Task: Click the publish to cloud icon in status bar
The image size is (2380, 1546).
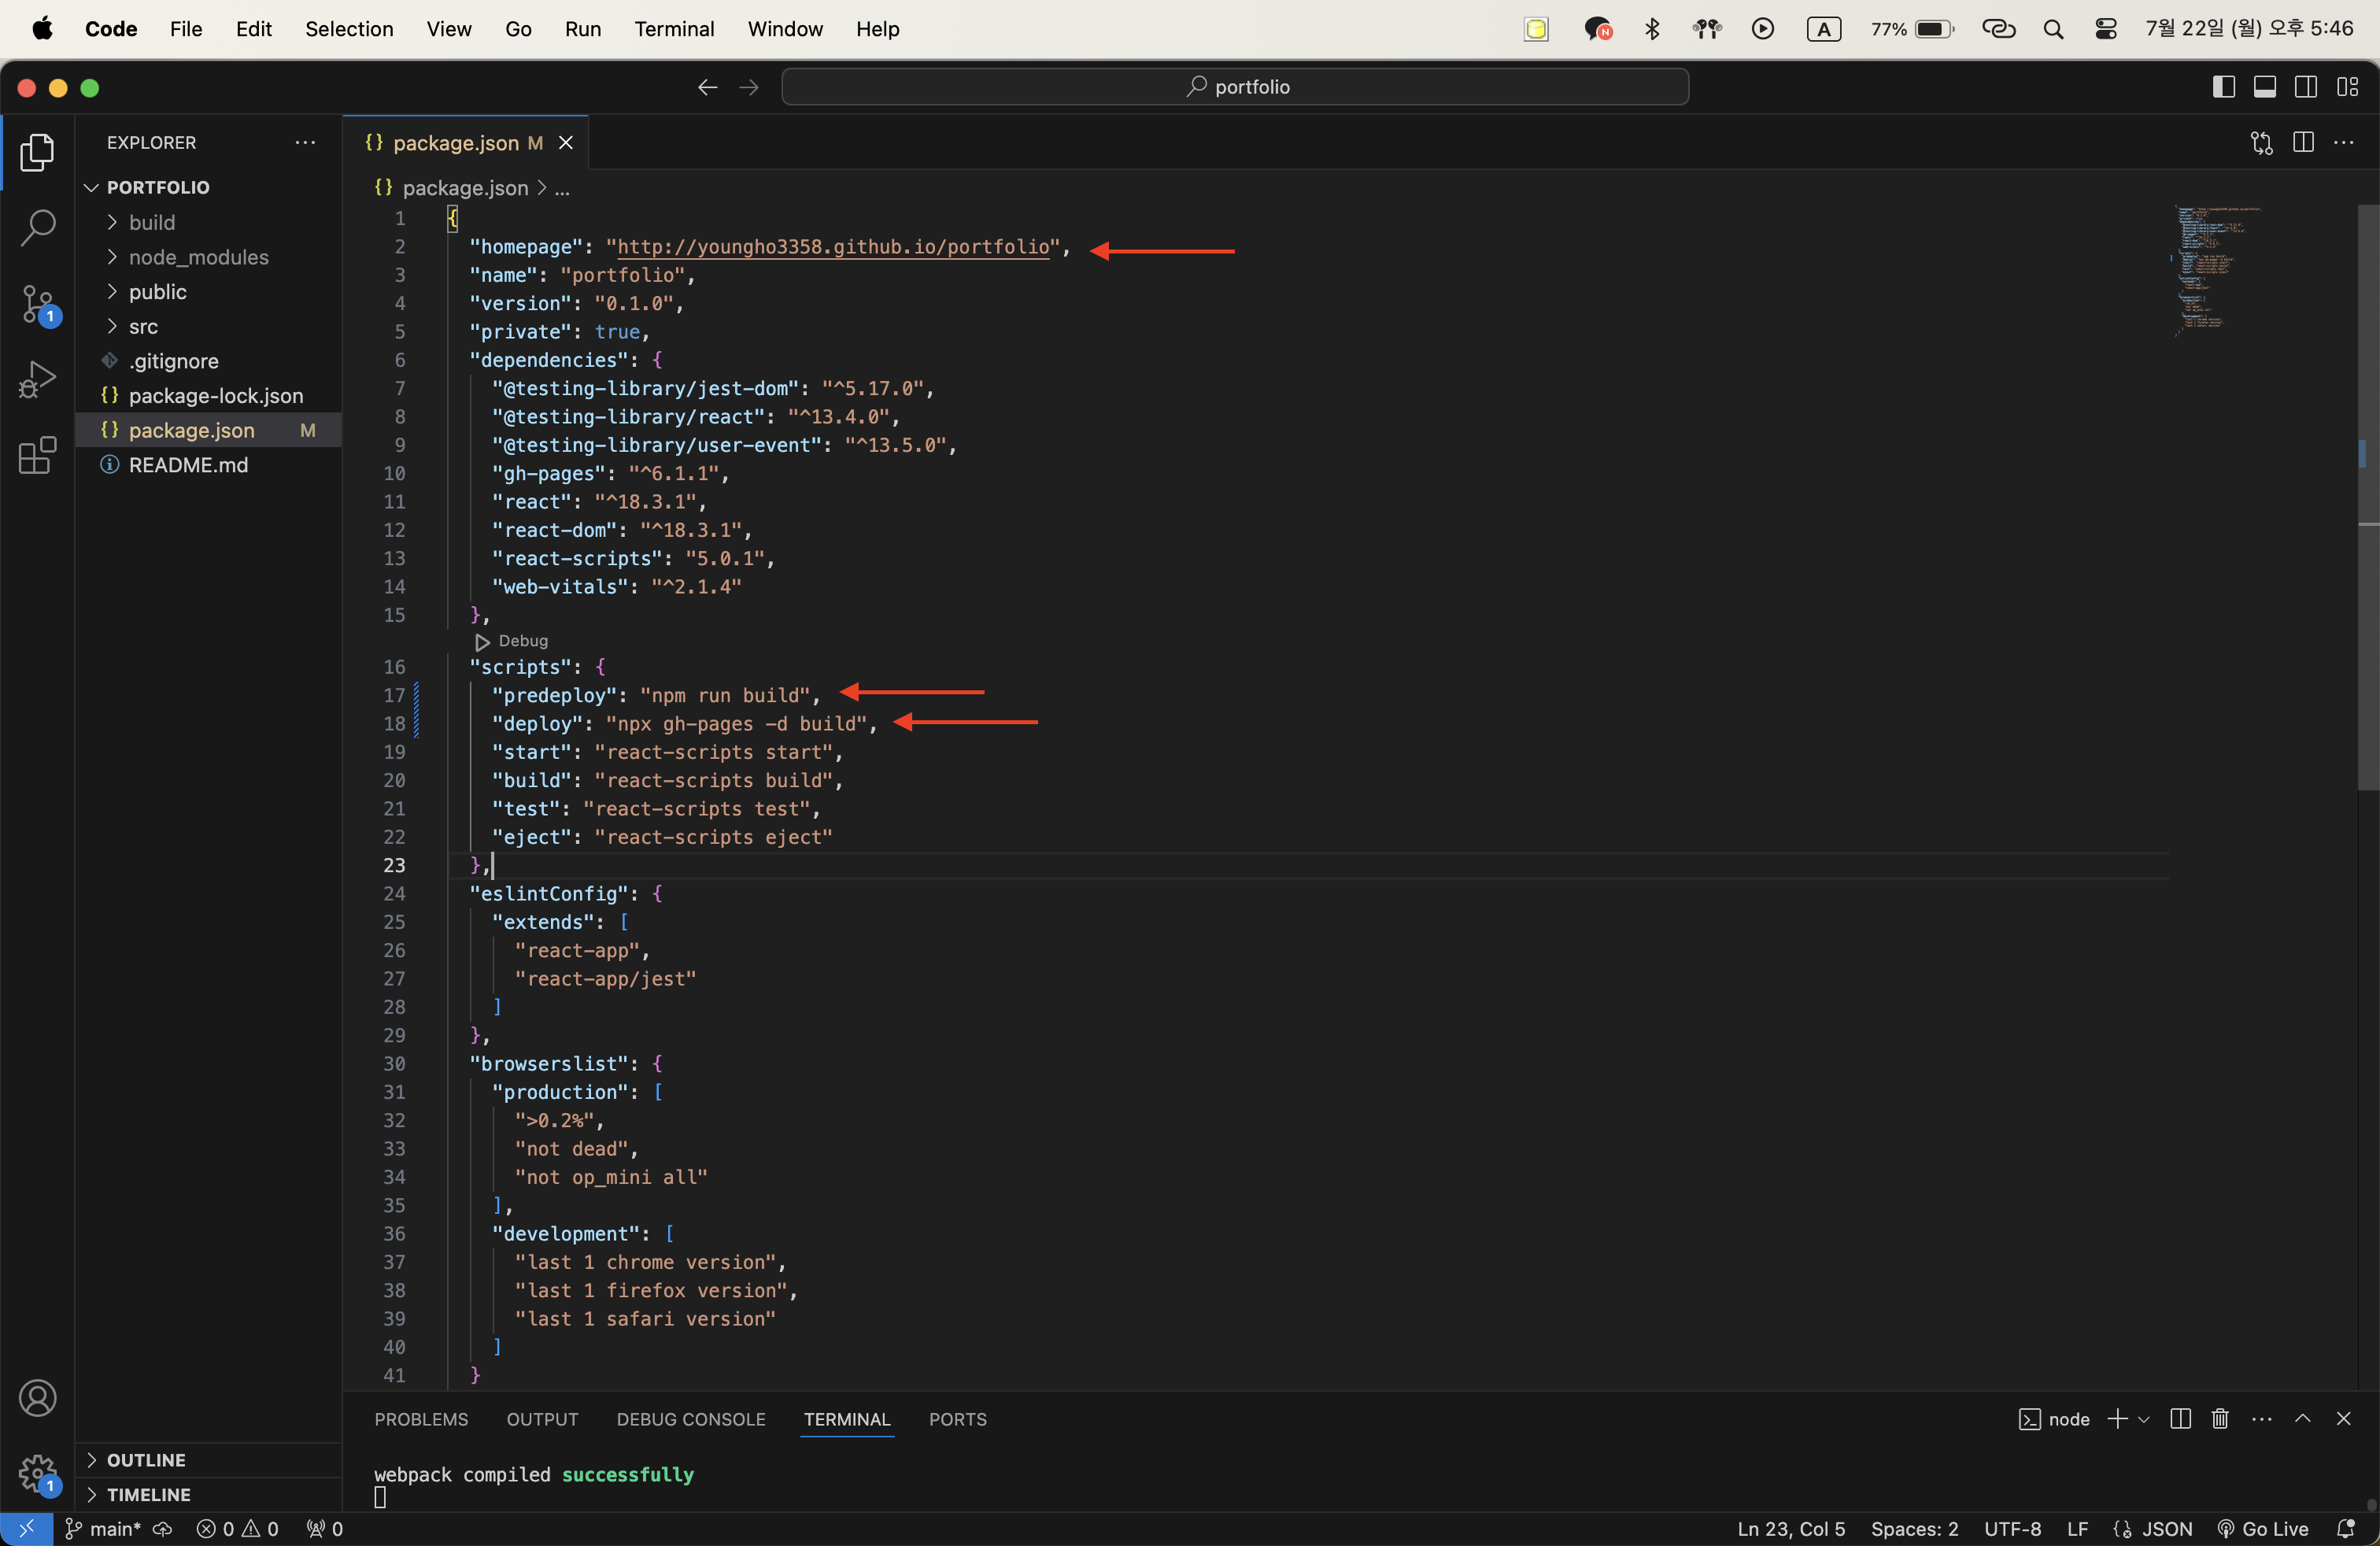Action: pos(163,1529)
